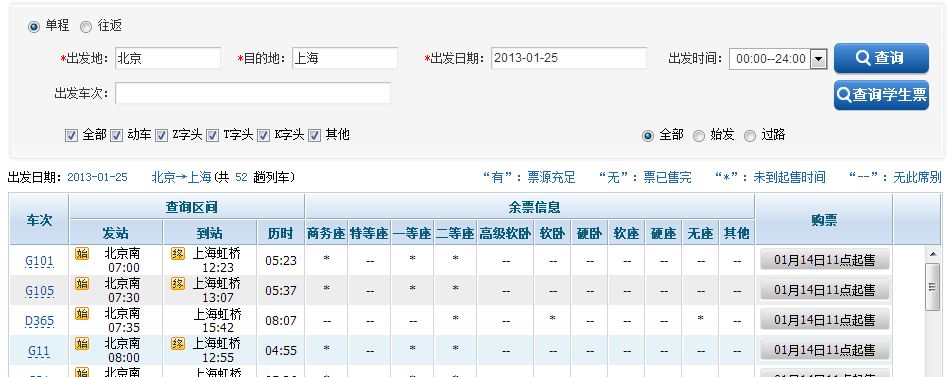Click the 商务座 column header
The width and height of the screenshot is (949, 377).
point(326,233)
